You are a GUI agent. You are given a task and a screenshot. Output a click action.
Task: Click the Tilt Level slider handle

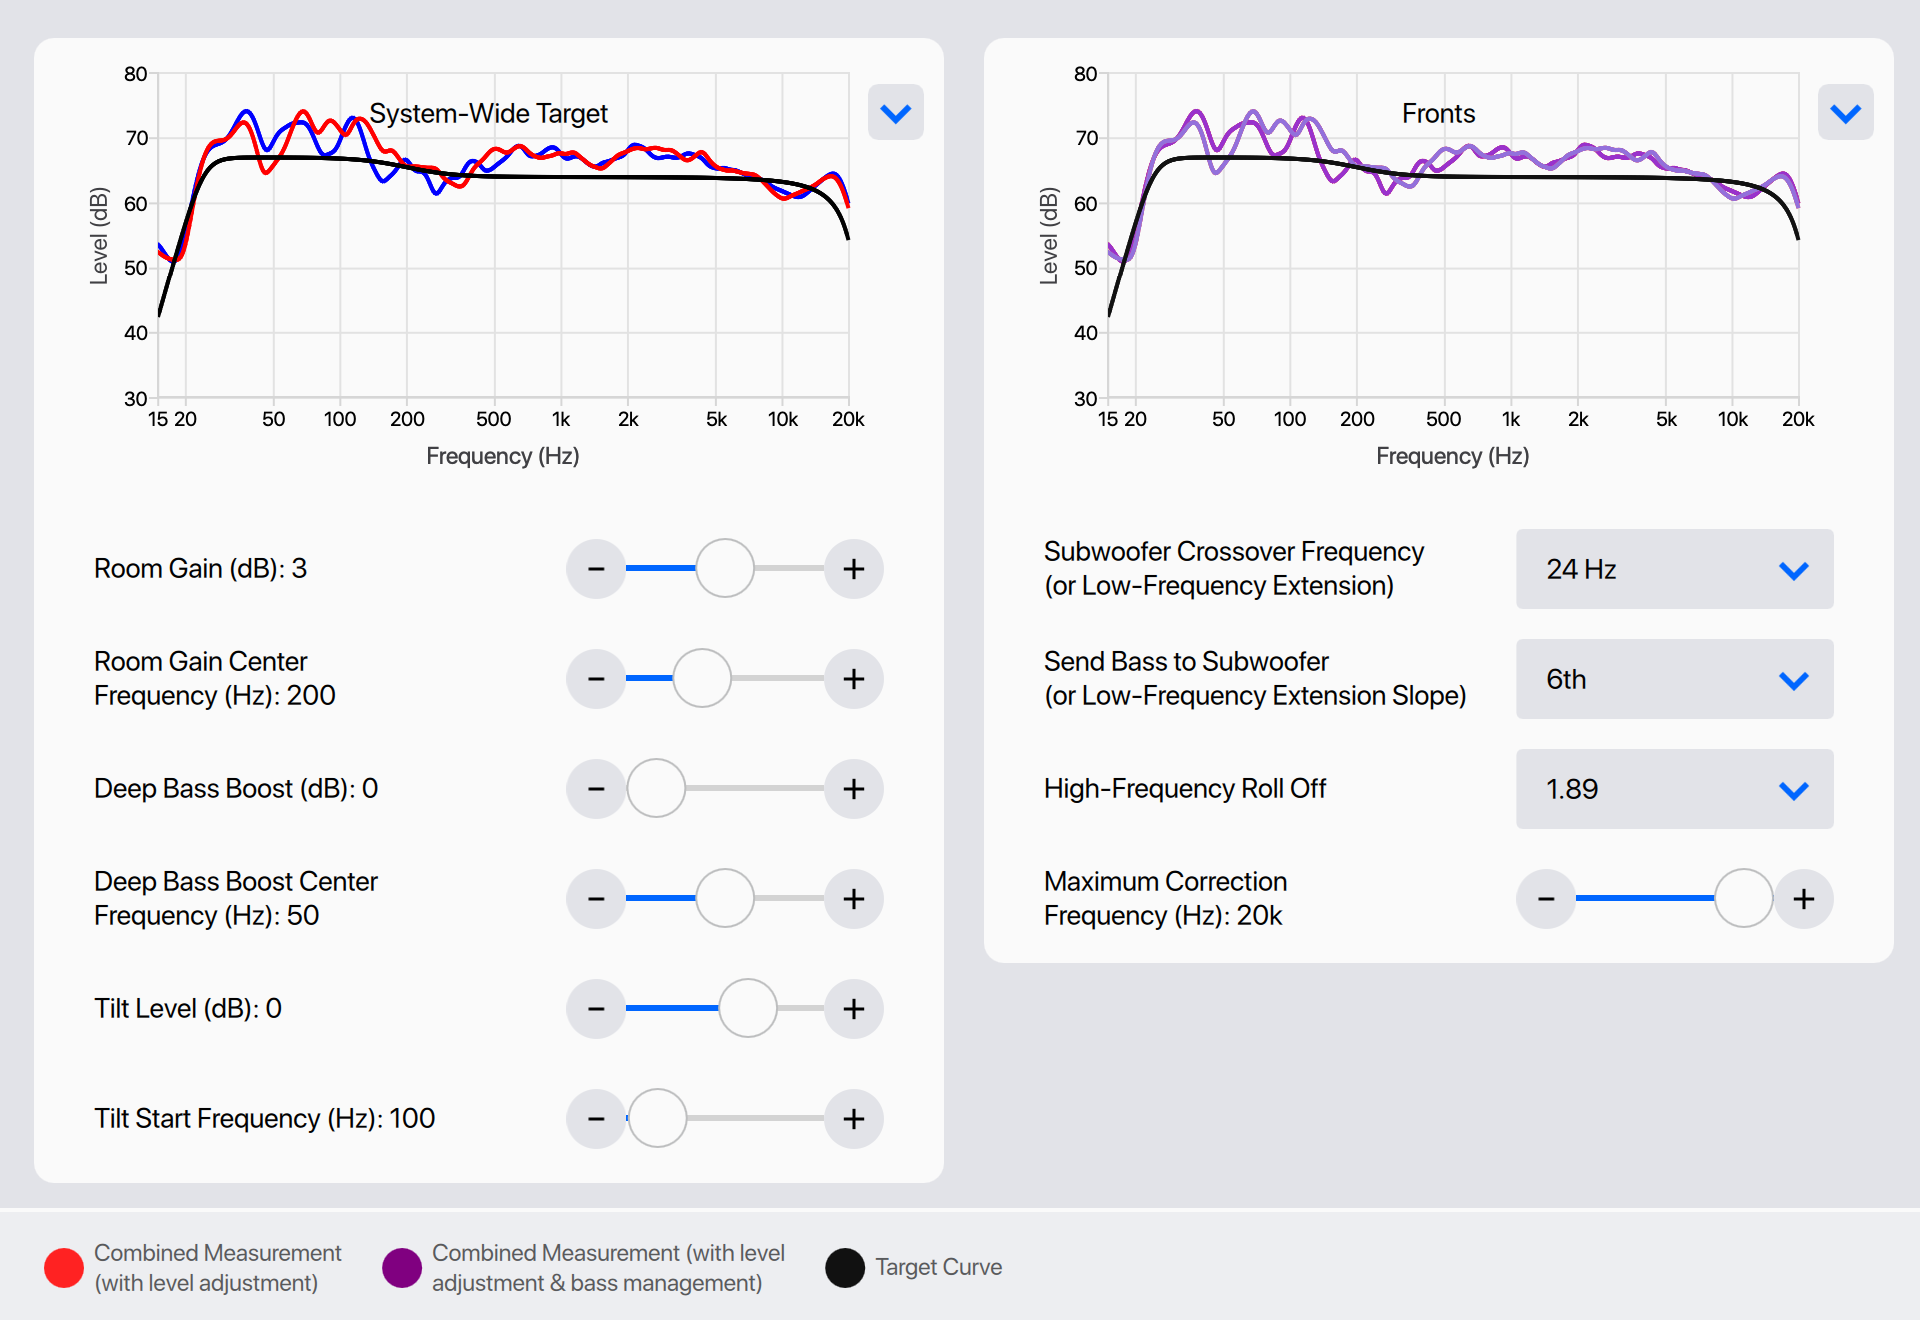pyautogui.click(x=748, y=1008)
